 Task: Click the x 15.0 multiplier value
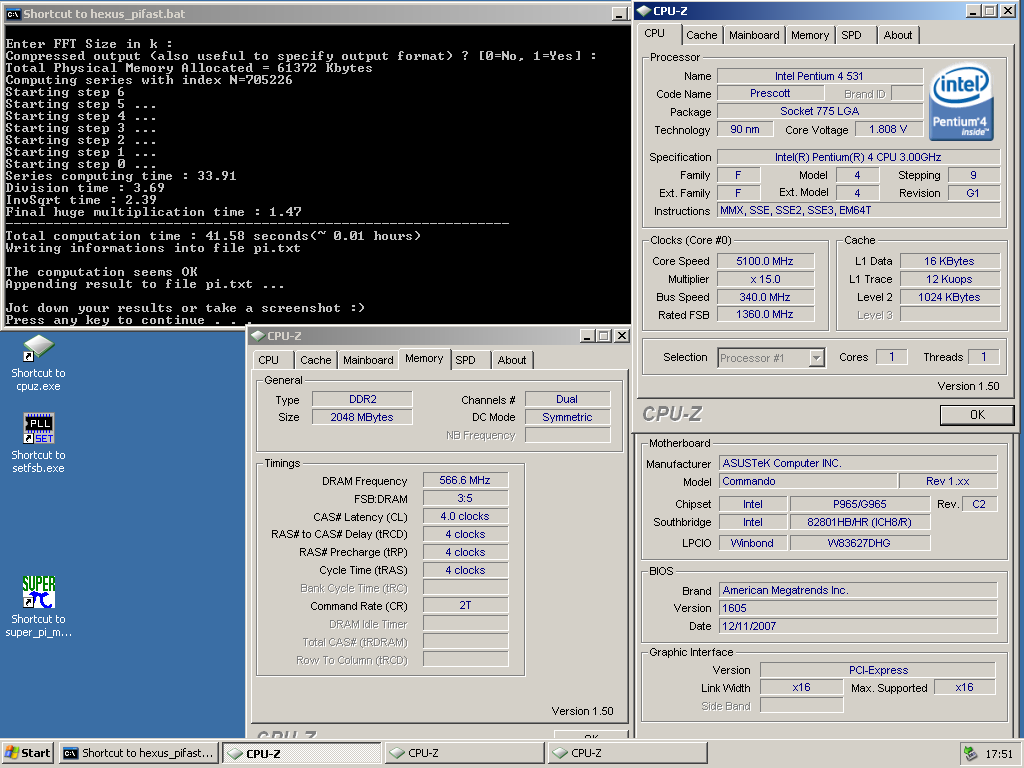pyautogui.click(x=765, y=279)
